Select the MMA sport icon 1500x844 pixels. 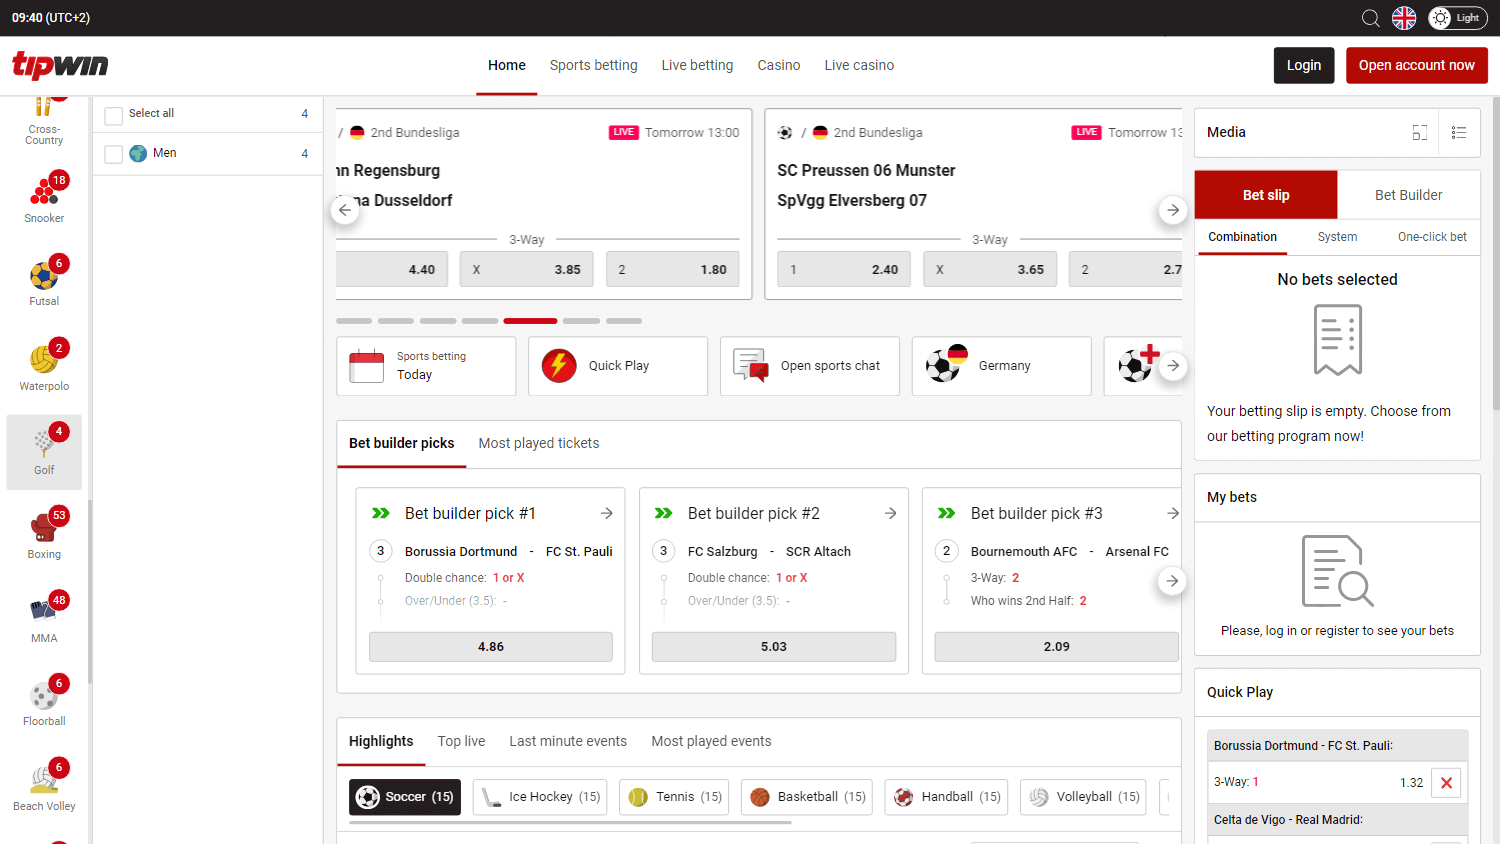(44, 618)
